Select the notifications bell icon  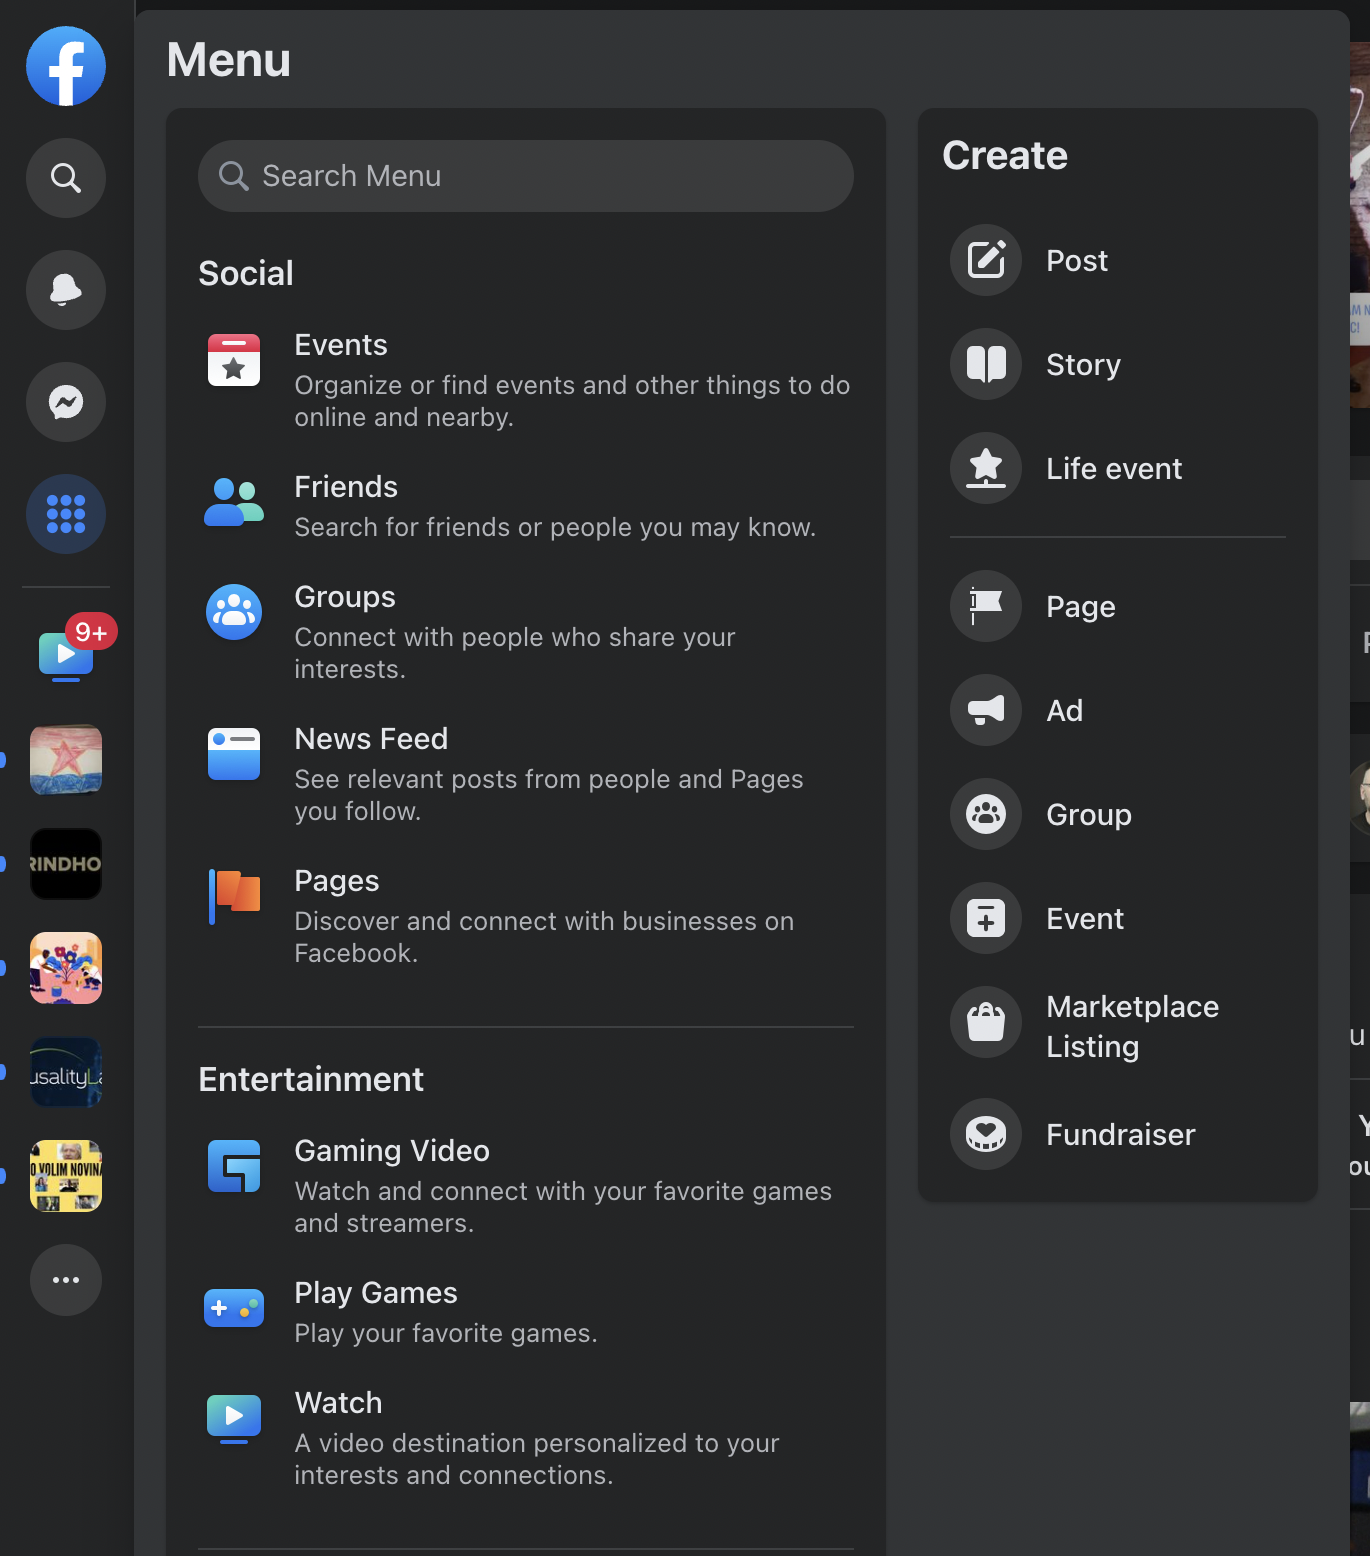tap(65, 290)
